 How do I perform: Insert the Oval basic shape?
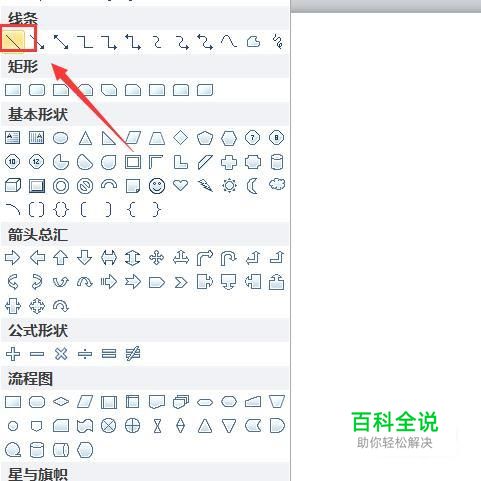[x=61, y=138]
